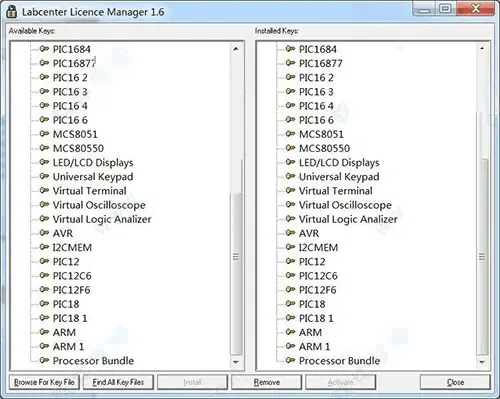Select Virtual Logic Analizer in Available Keys
This screenshot has height=399, width=500.
[102, 219]
